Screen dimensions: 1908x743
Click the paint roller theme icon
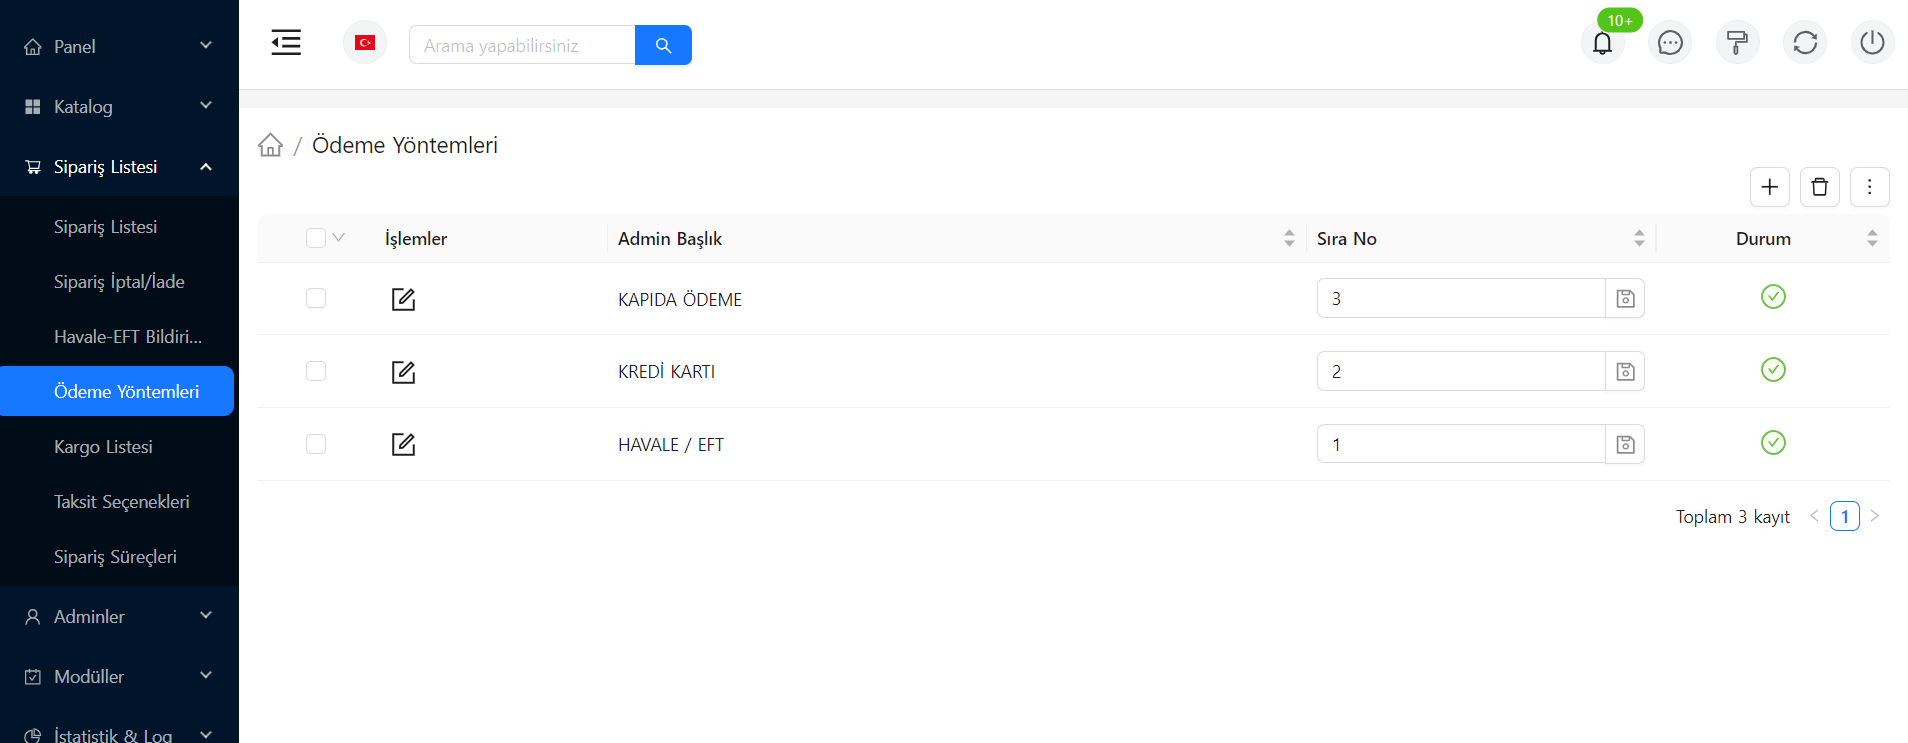[x=1737, y=43]
